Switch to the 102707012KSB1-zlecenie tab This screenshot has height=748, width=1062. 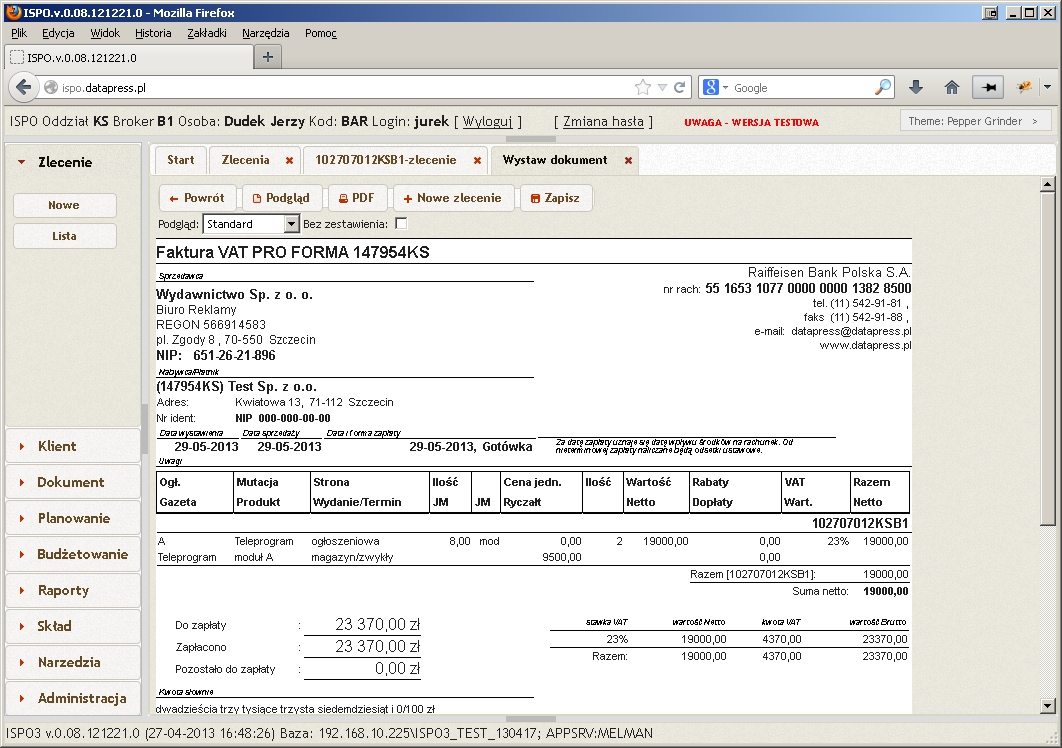point(385,160)
